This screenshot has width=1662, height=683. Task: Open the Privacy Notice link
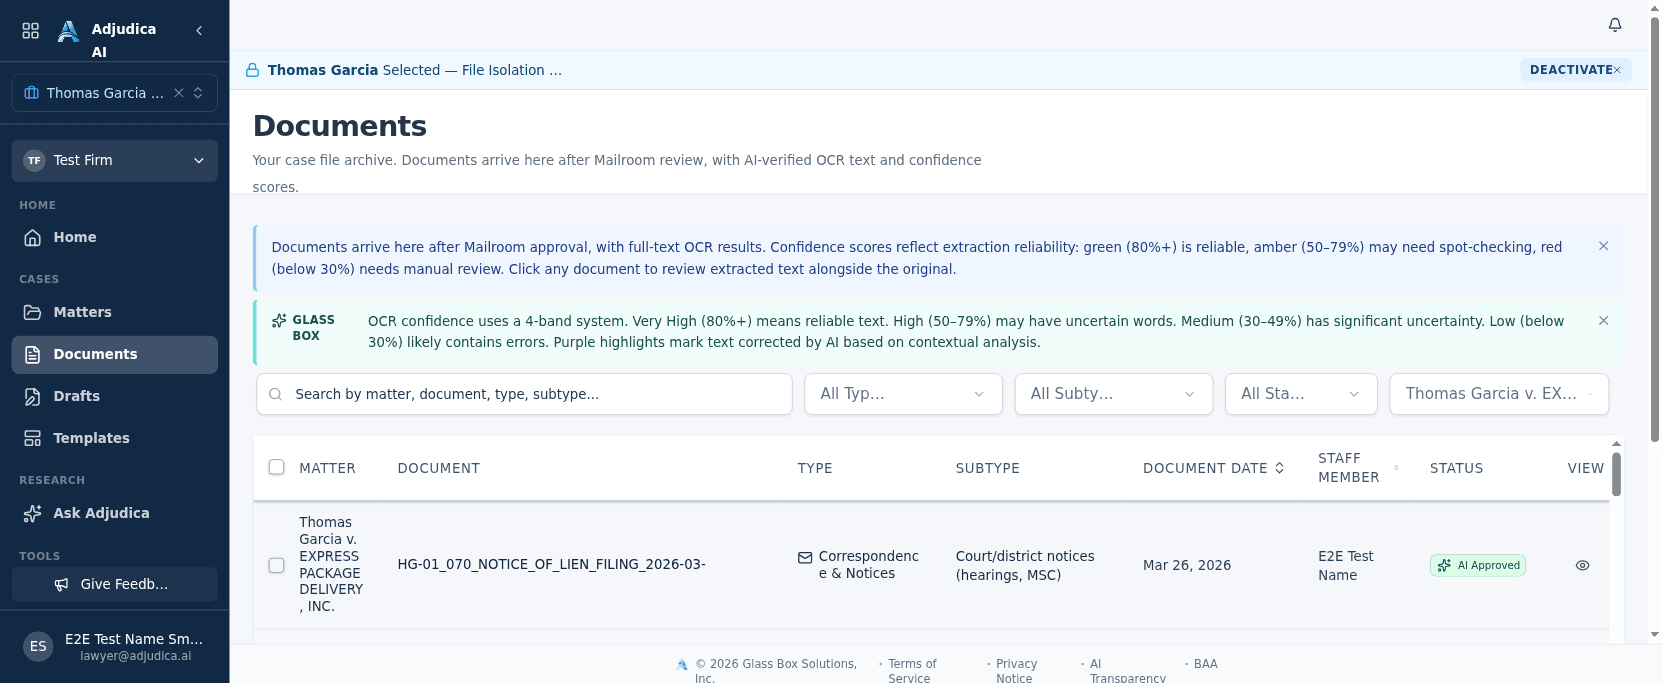tap(1016, 671)
